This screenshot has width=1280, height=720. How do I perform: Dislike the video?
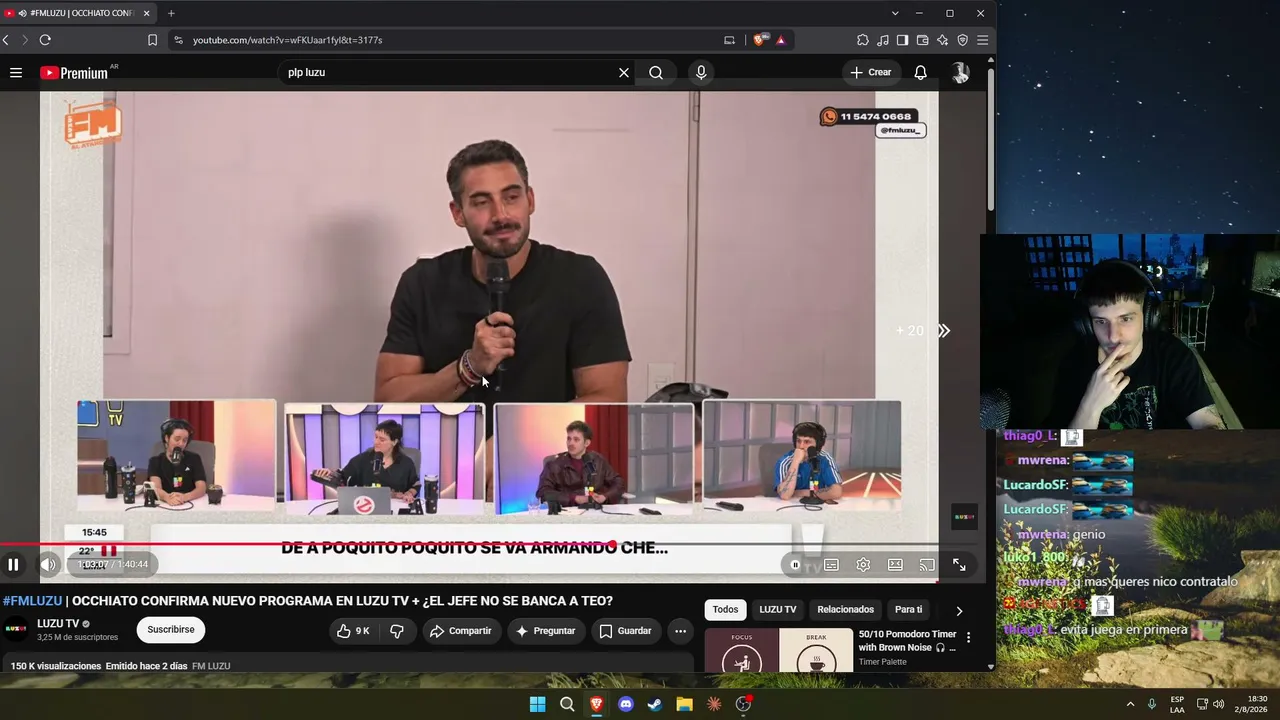pos(397,631)
